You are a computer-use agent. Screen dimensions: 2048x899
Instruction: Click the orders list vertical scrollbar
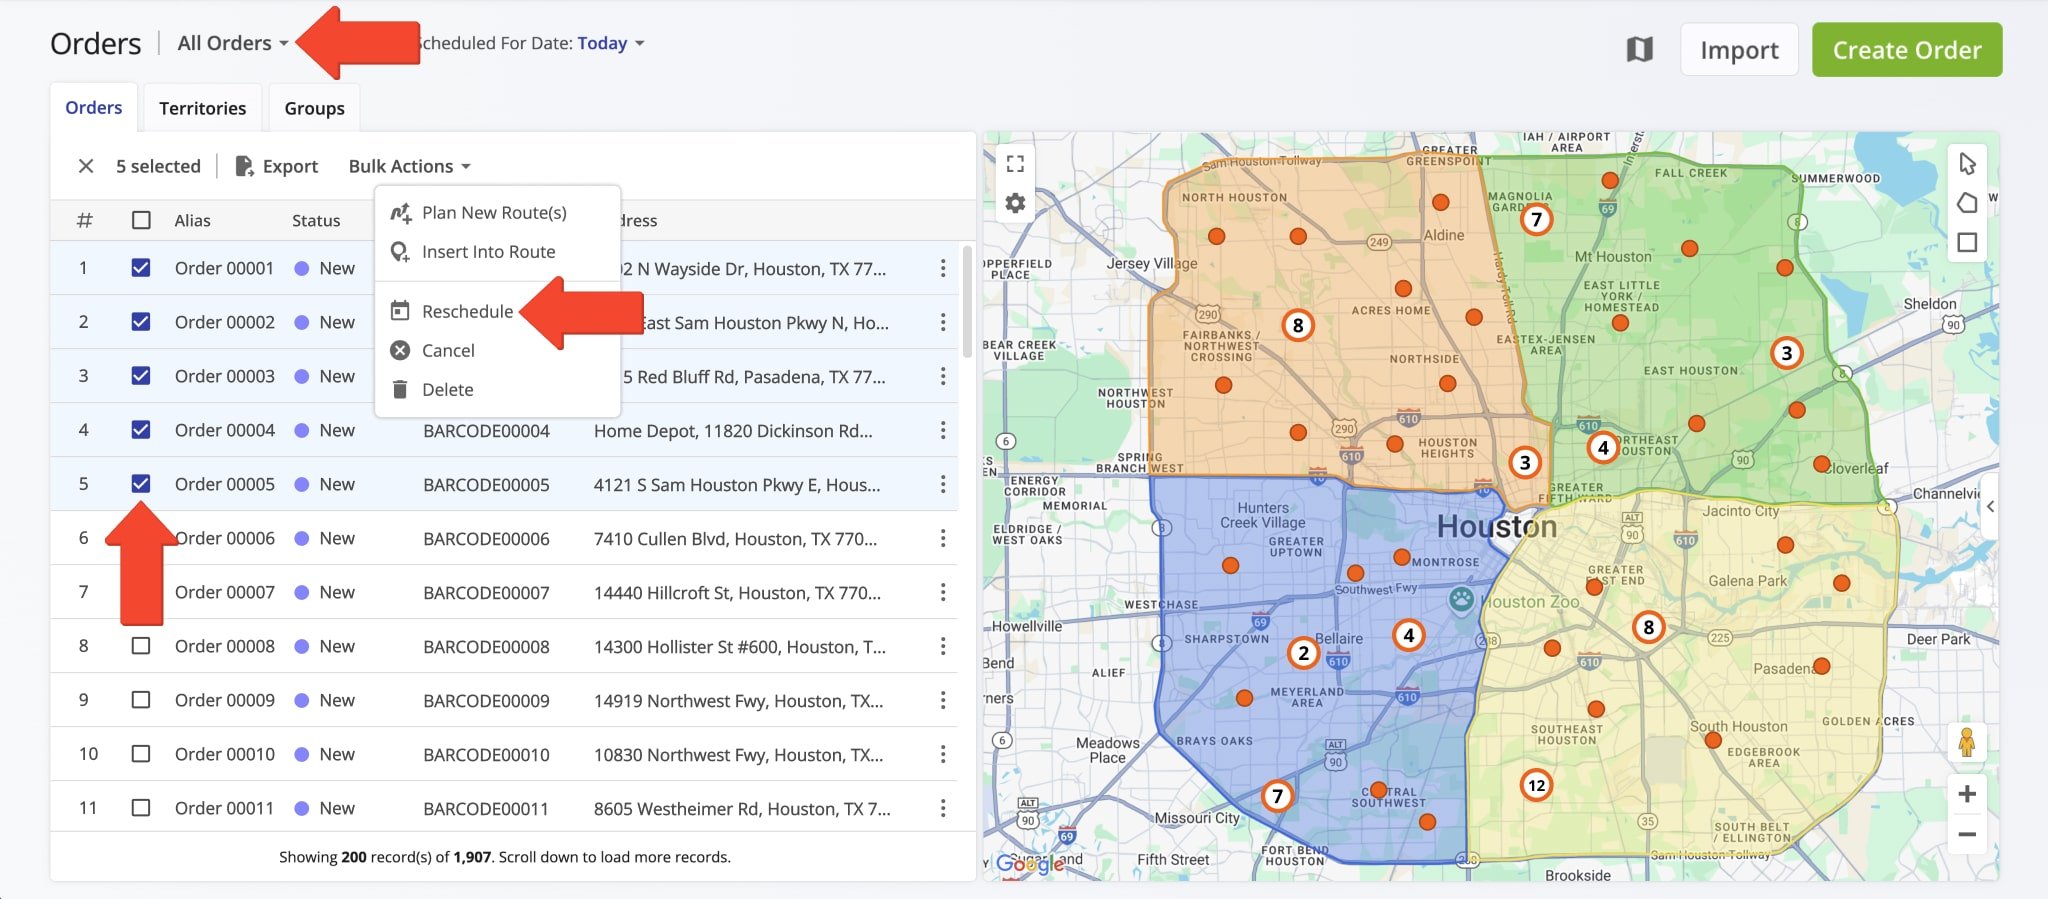click(967, 301)
